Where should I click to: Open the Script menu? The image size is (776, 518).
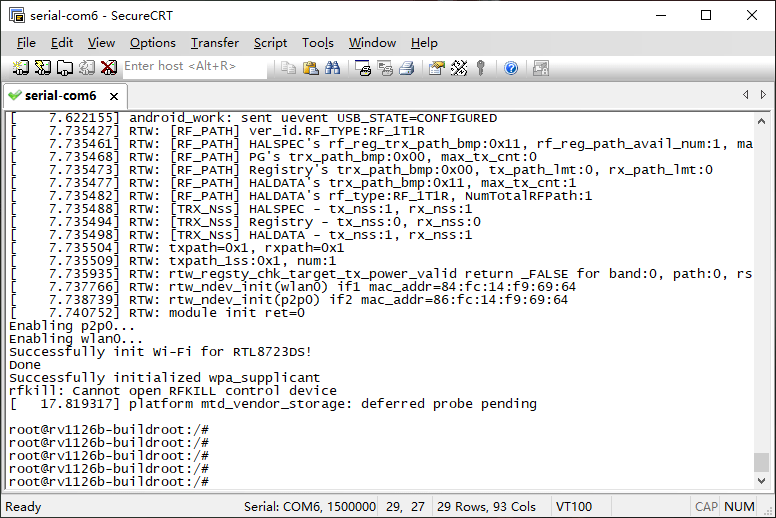tap(270, 43)
